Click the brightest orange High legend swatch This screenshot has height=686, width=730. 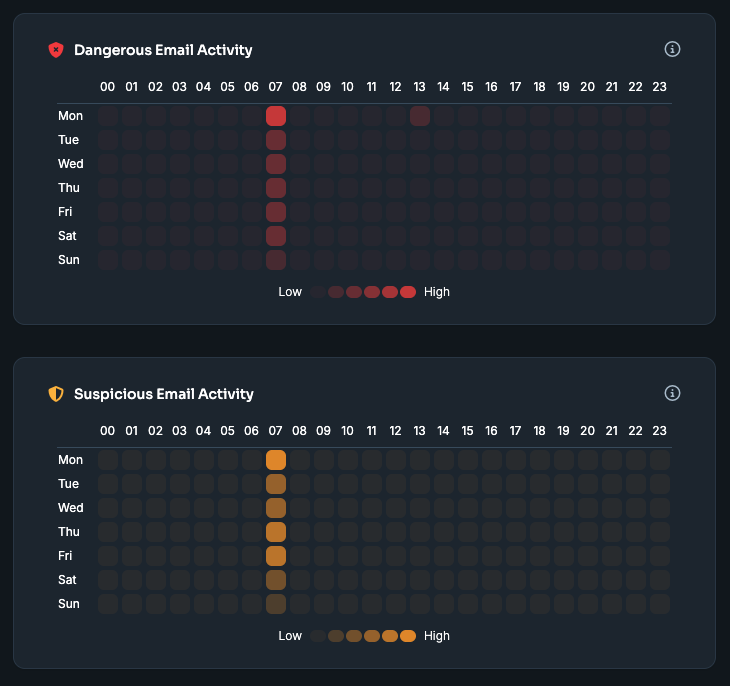click(x=408, y=636)
